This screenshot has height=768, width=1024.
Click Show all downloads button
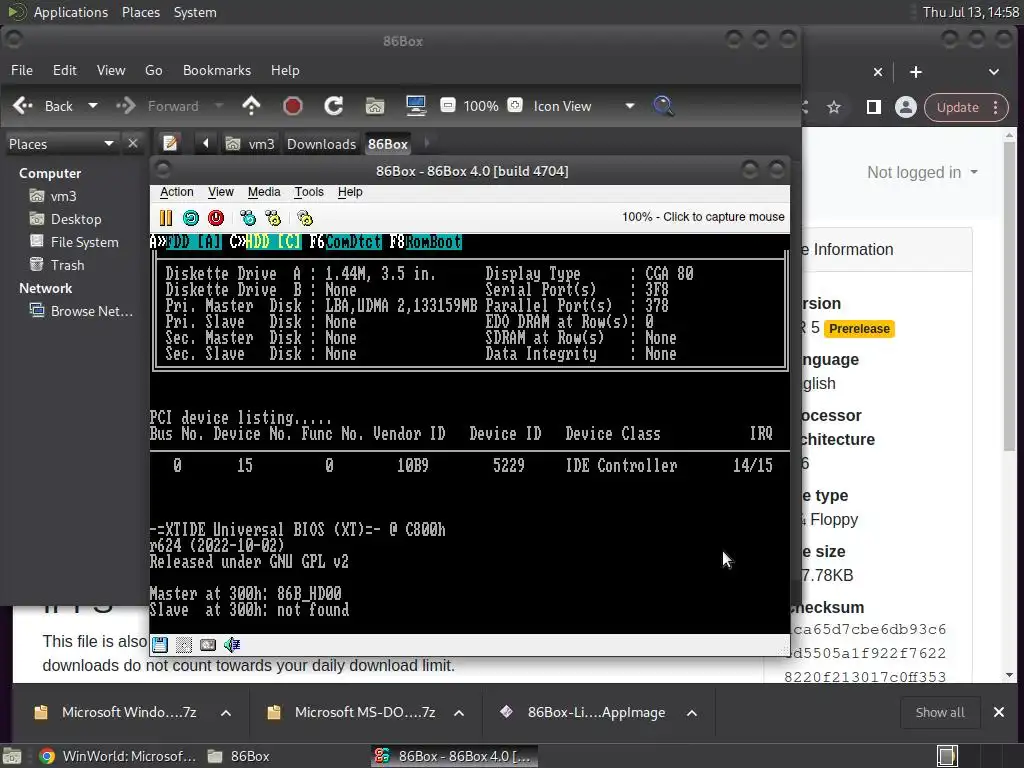(x=940, y=712)
